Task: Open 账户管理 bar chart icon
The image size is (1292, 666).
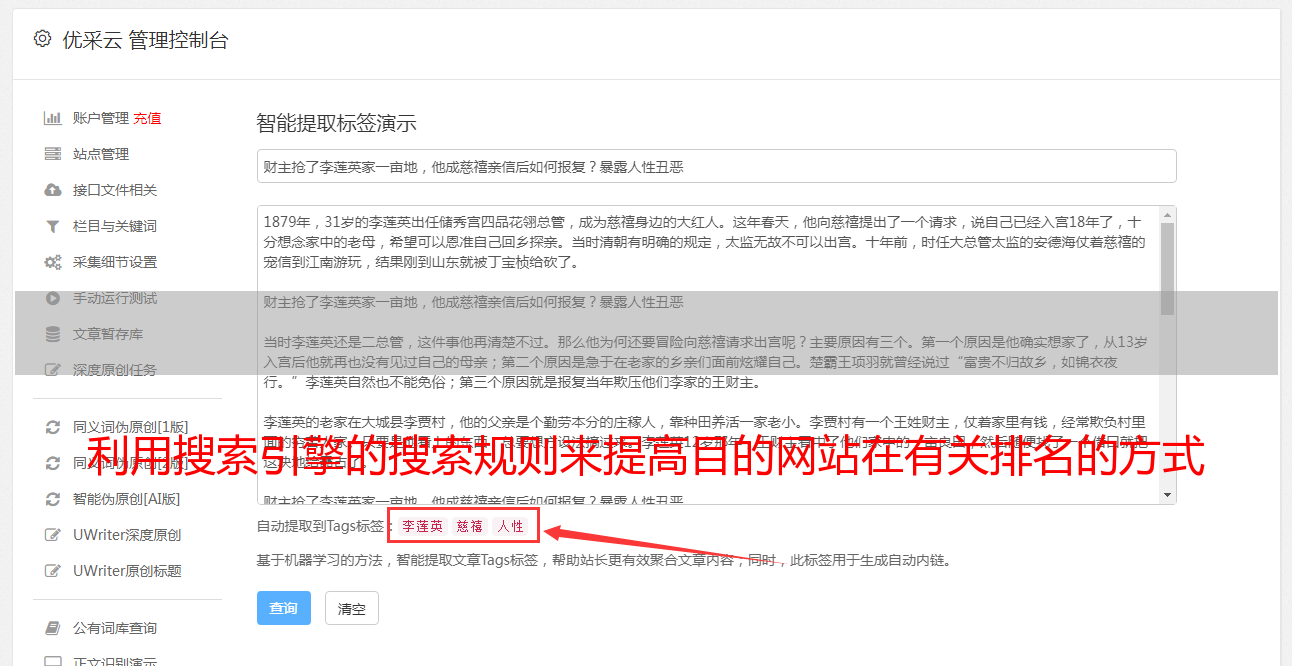Action: click(x=53, y=118)
